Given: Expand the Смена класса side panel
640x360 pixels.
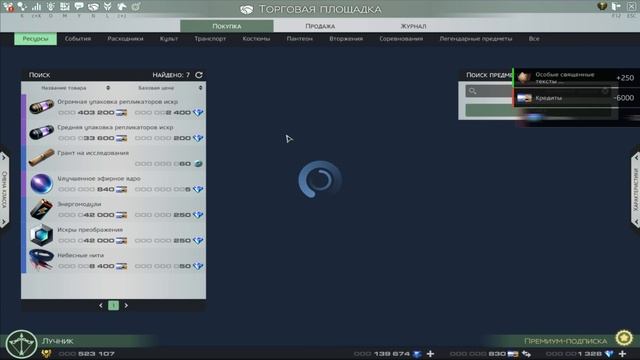Looking at the screenshot, I should [x=4, y=190].
